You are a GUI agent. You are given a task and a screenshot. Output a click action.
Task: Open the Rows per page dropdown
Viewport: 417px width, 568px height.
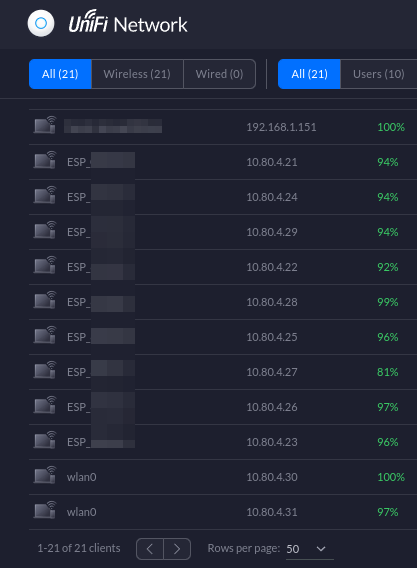[x=309, y=549]
